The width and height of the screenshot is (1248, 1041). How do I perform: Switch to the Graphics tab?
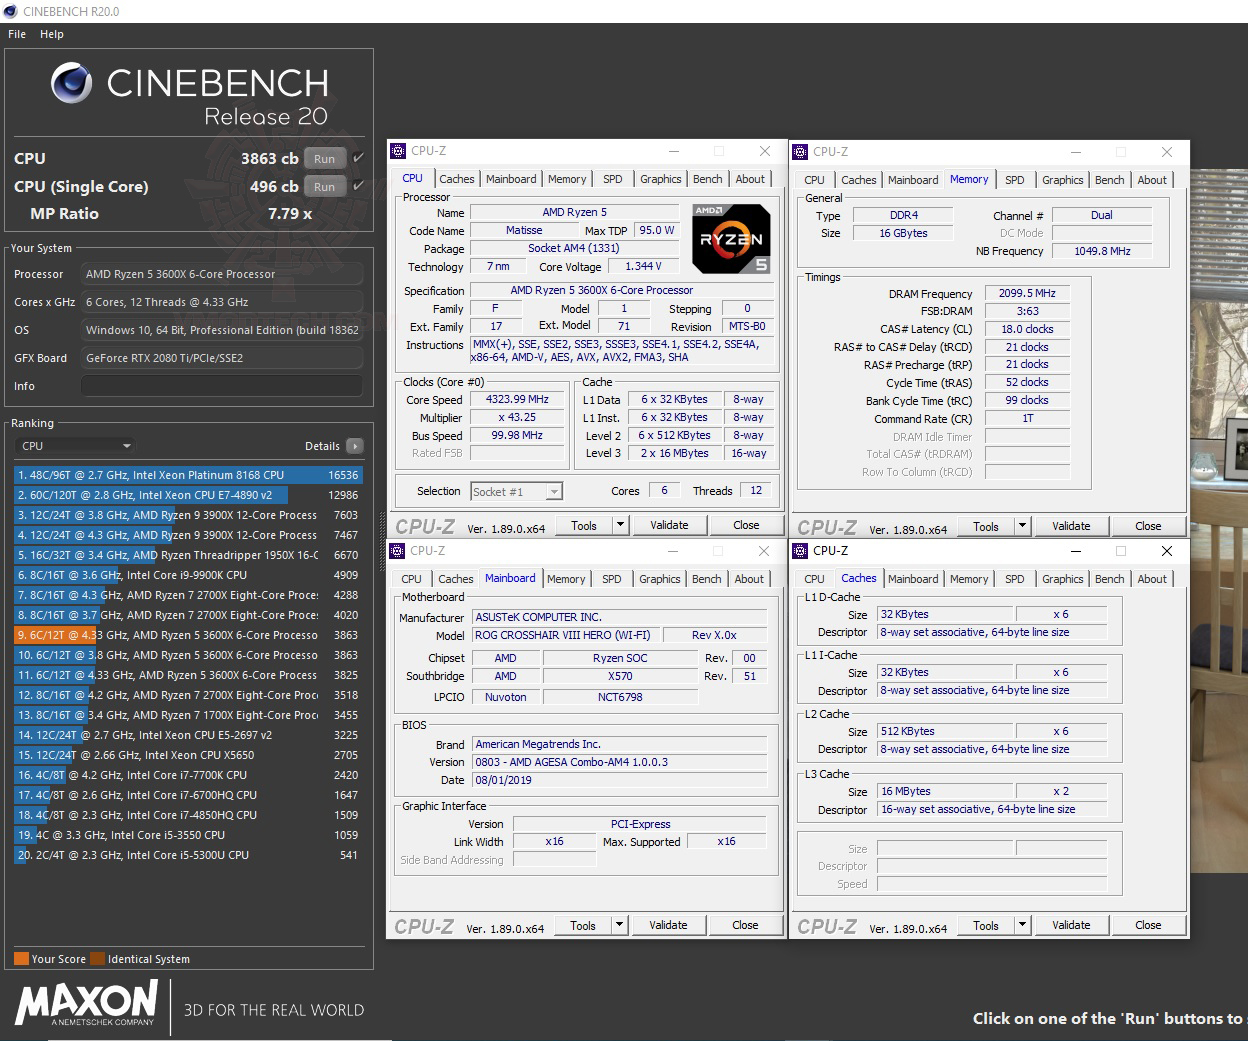click(x=660, y=178)
